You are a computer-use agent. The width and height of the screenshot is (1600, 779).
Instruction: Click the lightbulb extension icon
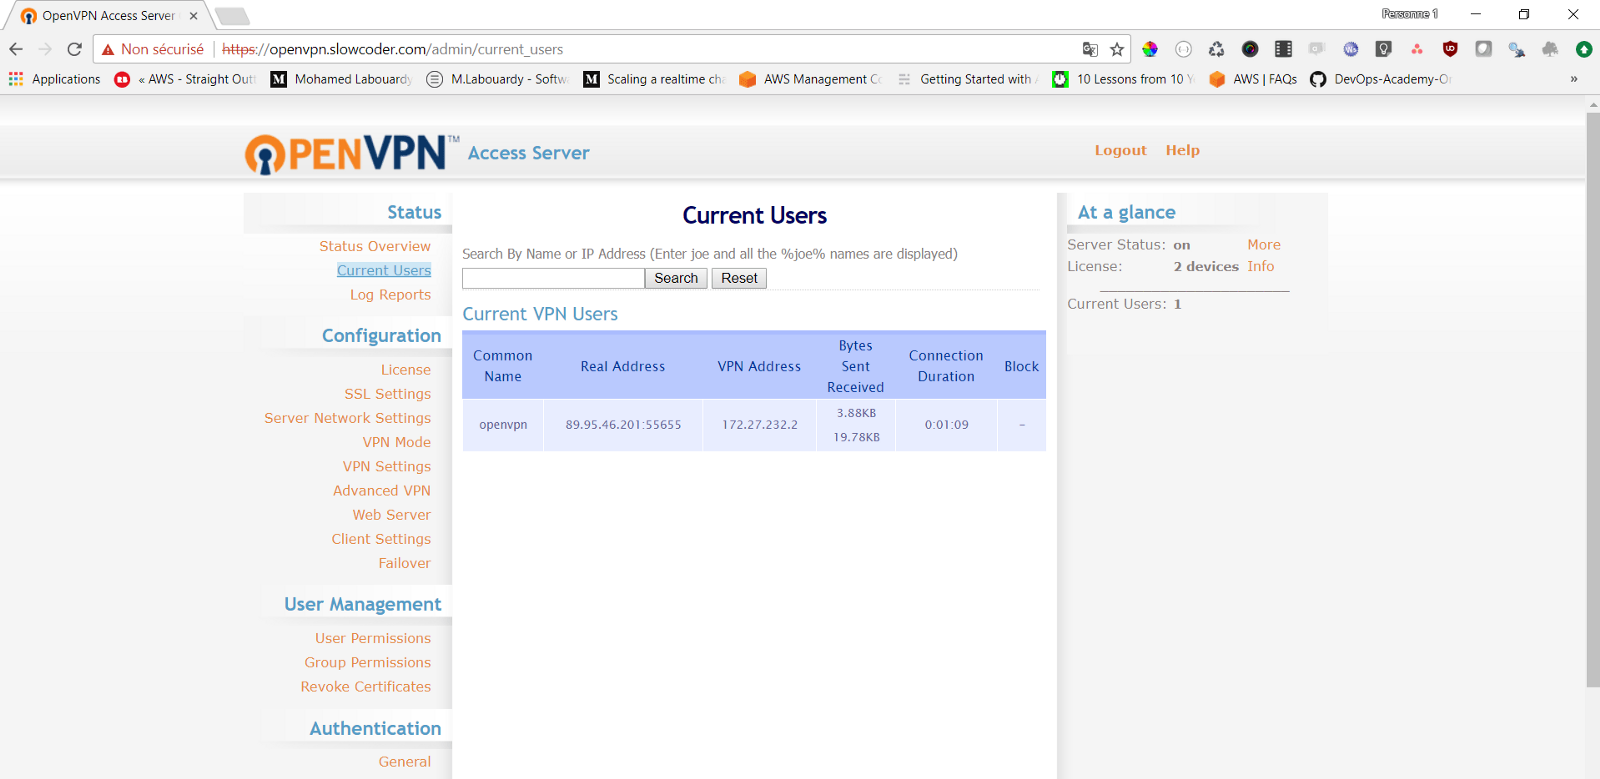coord(1383,49)
